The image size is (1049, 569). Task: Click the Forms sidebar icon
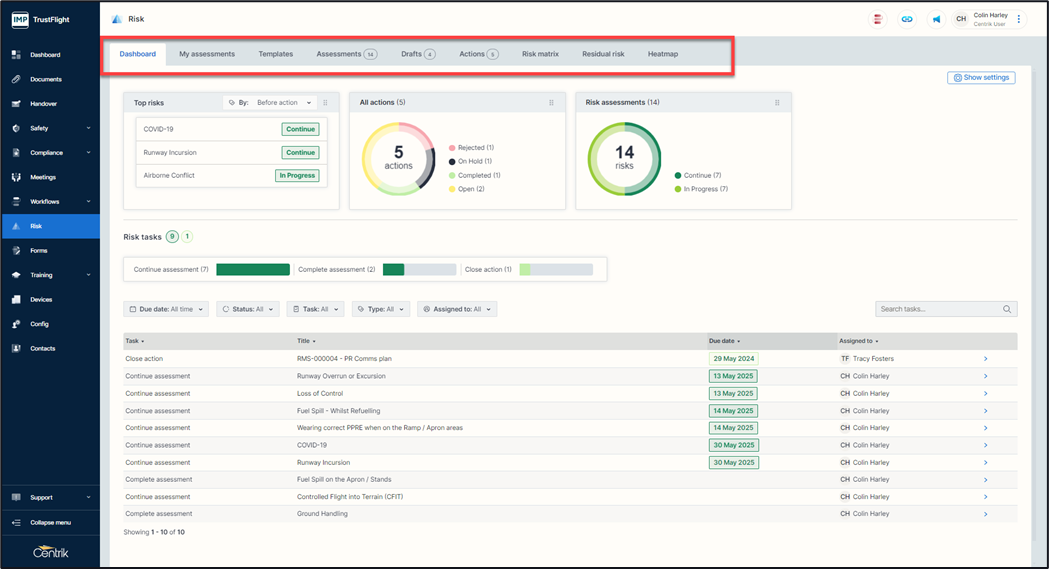pyautogui.click(x=16, y=250)
